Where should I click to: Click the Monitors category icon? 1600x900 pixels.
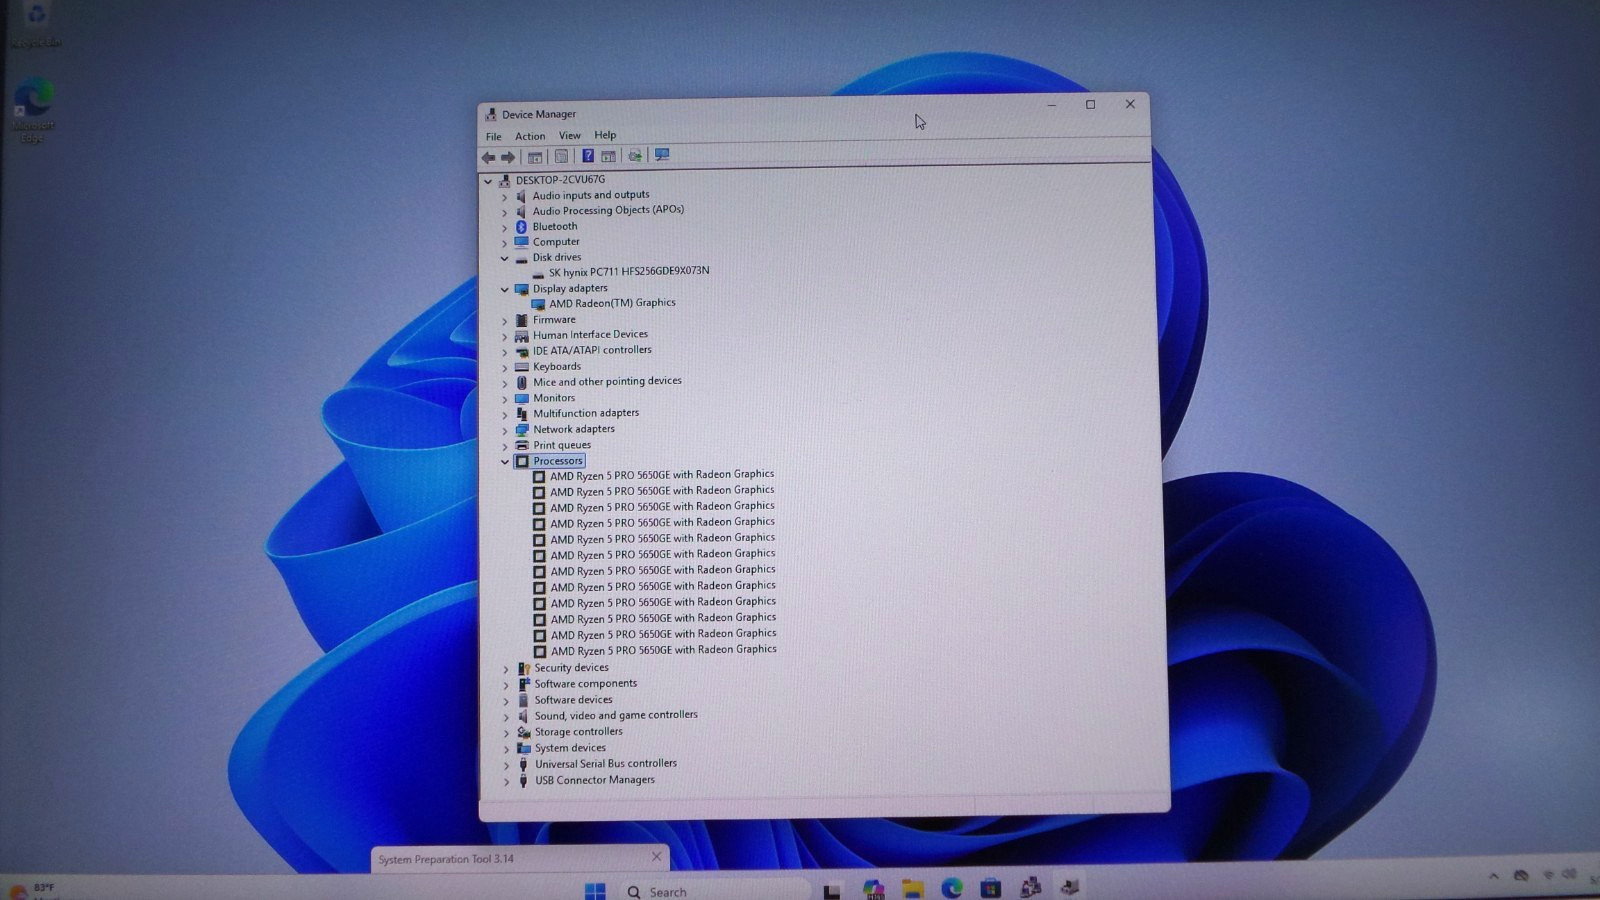click(x=522, y=398)
